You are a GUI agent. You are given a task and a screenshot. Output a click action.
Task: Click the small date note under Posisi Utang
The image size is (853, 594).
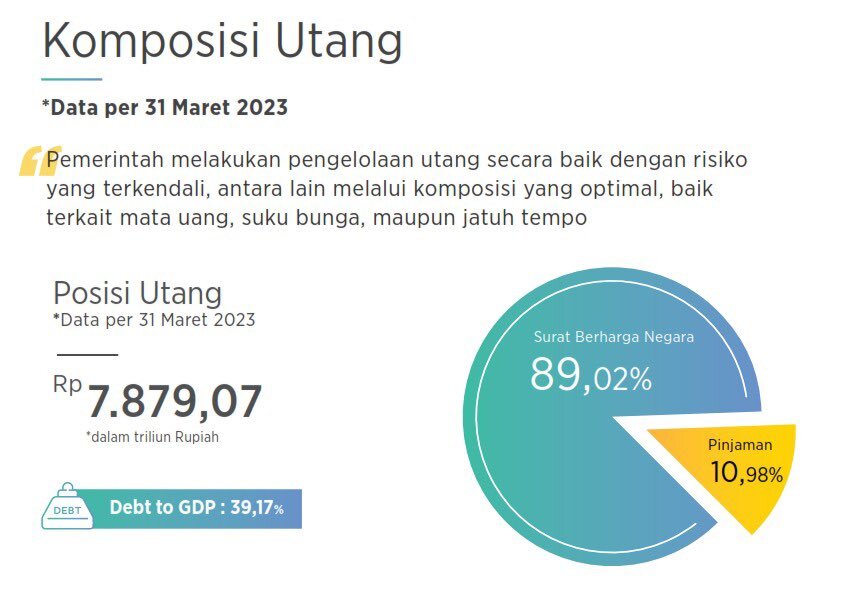click(154, 320)
